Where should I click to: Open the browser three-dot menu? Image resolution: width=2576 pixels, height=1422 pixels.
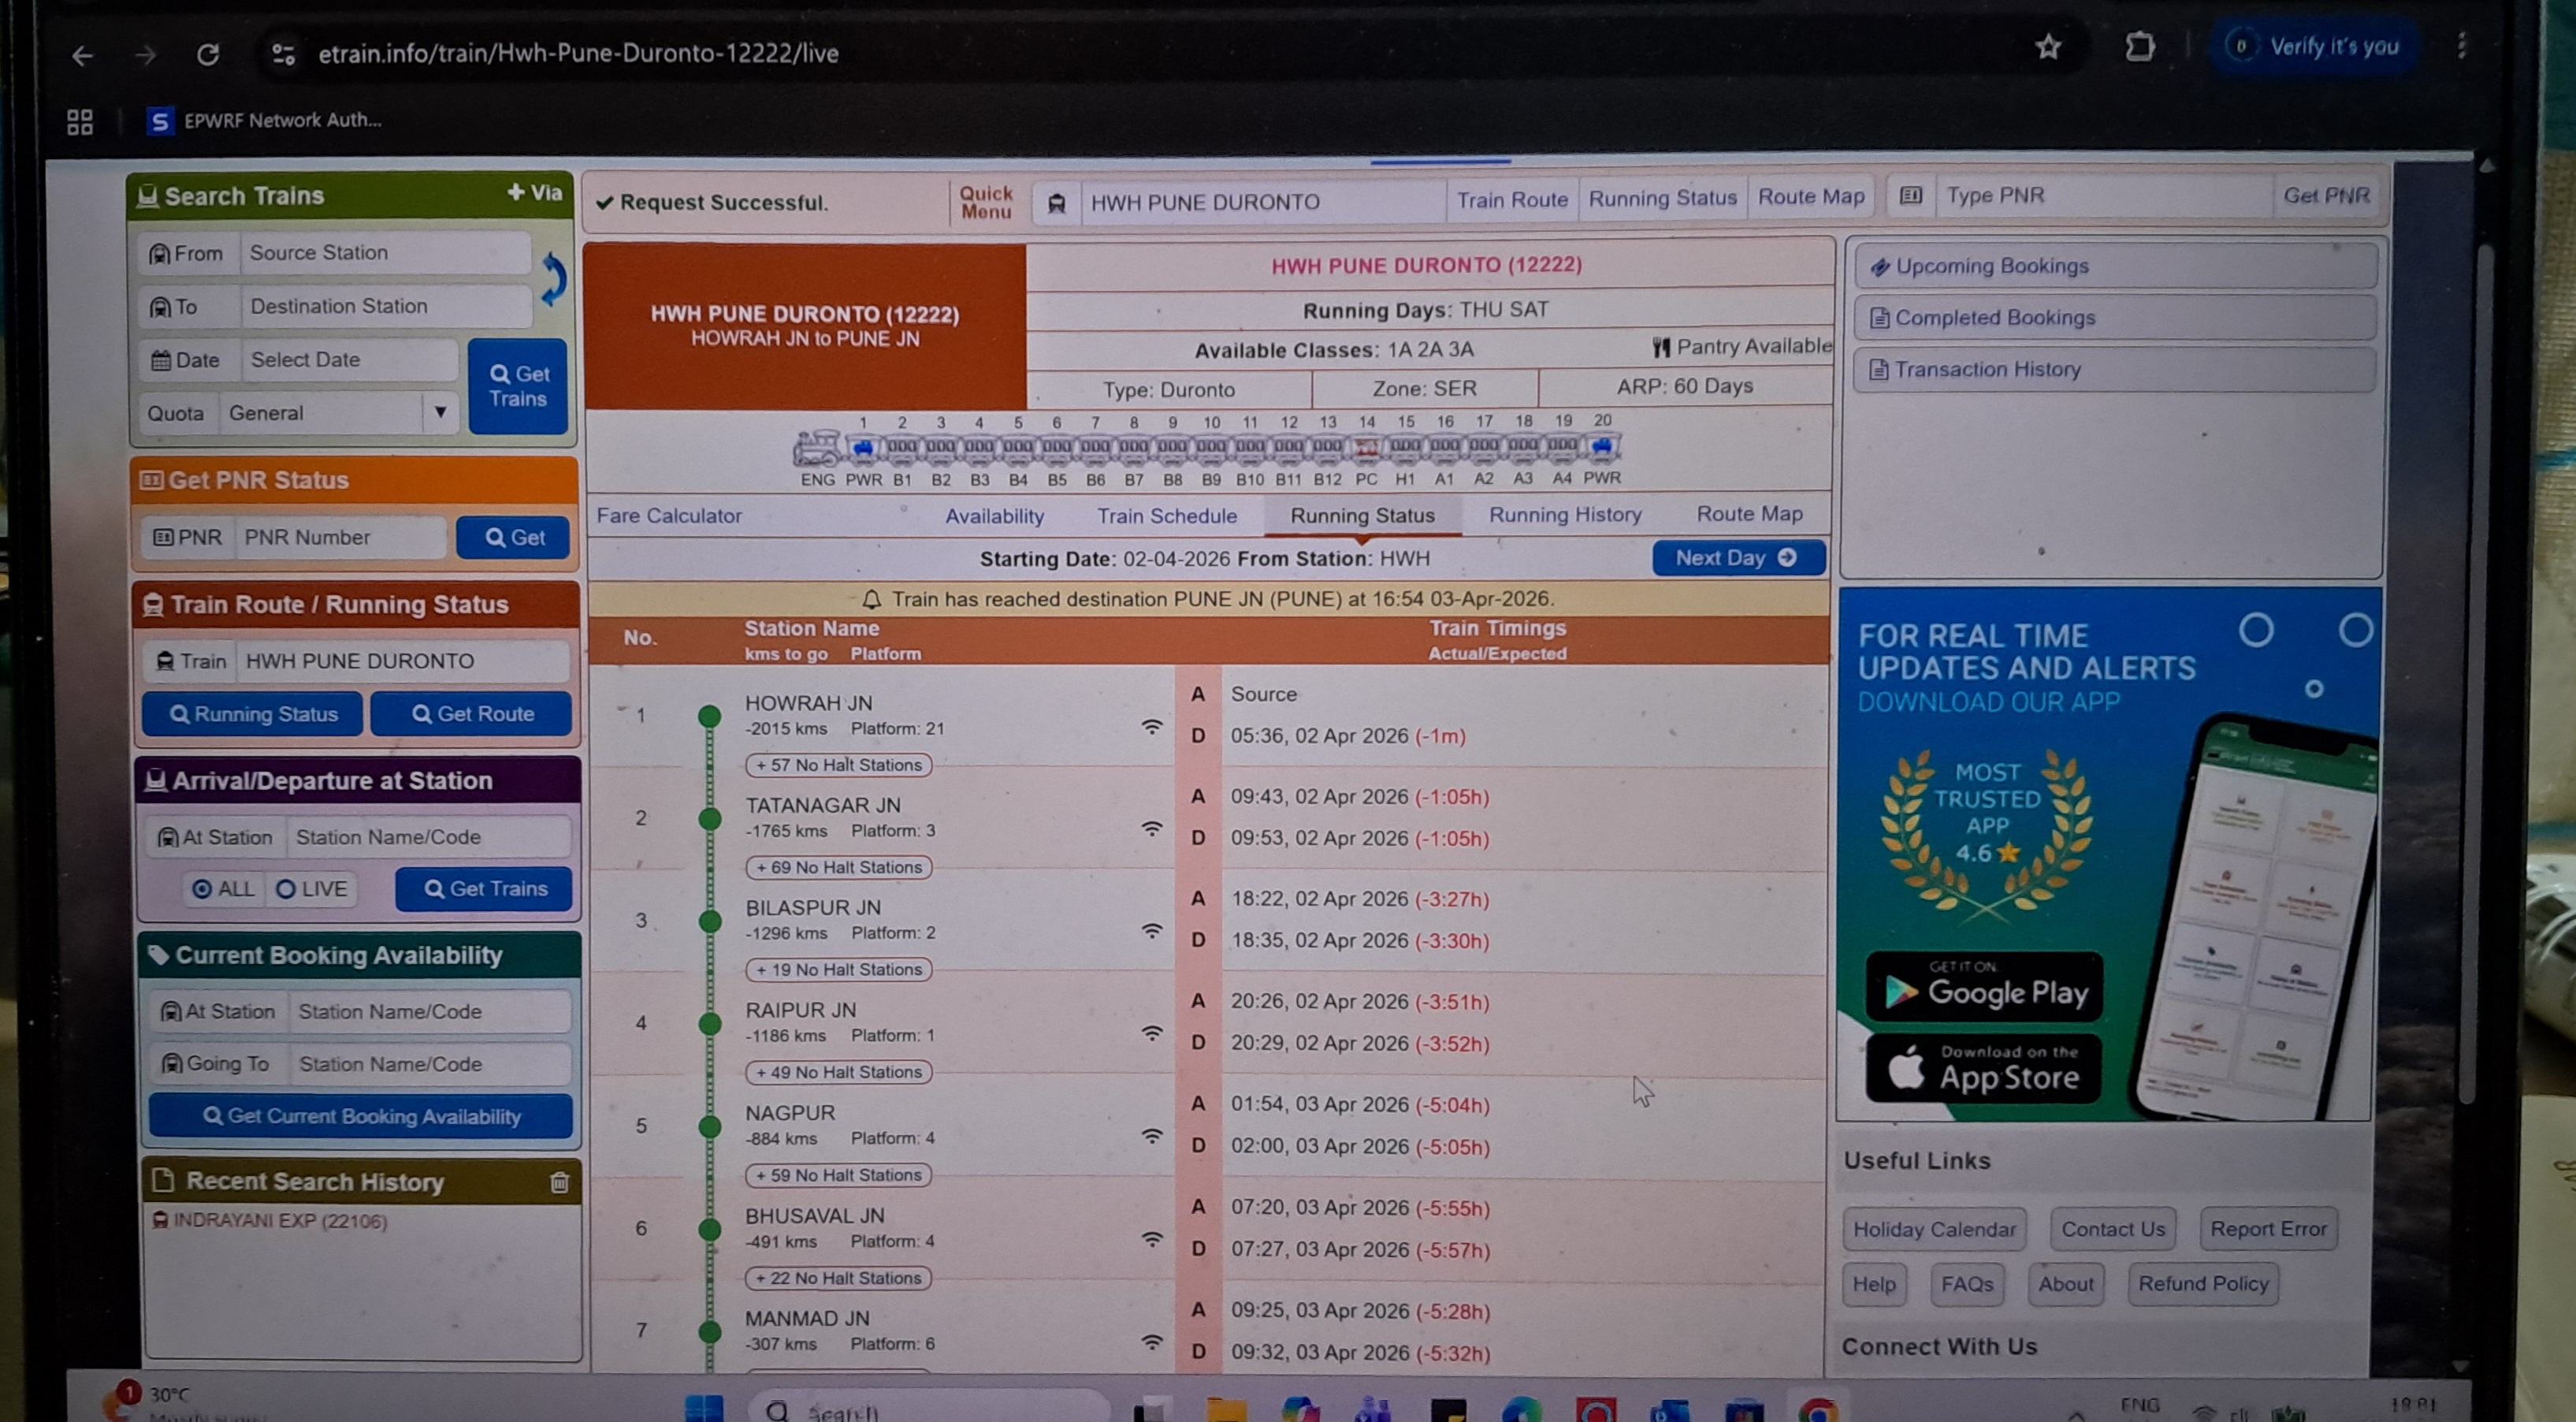[2461, 46]
